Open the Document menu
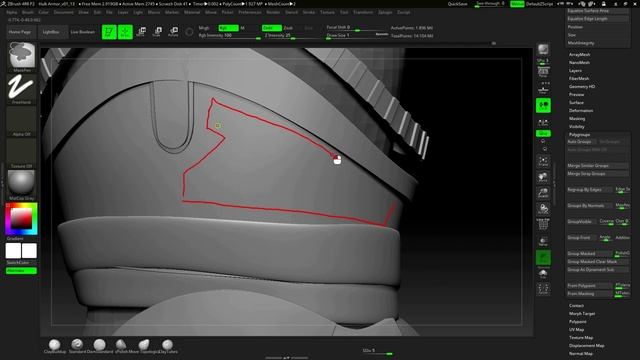Screen dimensions: 640x360 (x=64, y=12)
